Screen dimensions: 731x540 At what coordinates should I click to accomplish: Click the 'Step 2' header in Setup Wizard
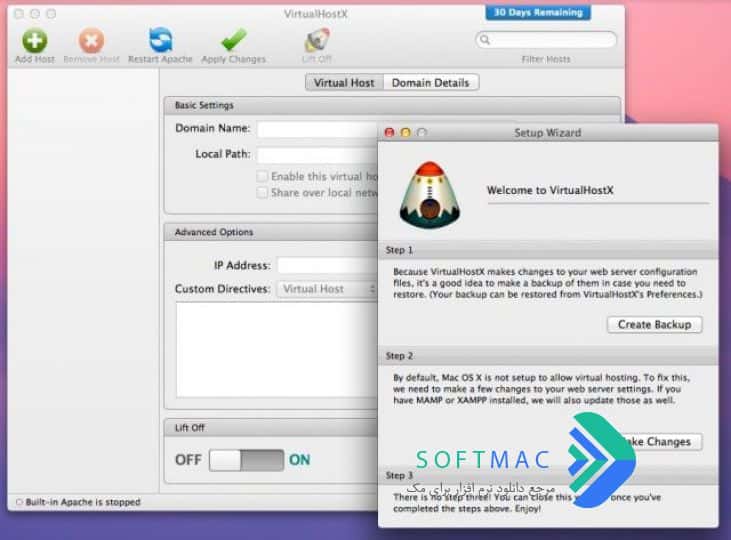click(x=399, y=356)
